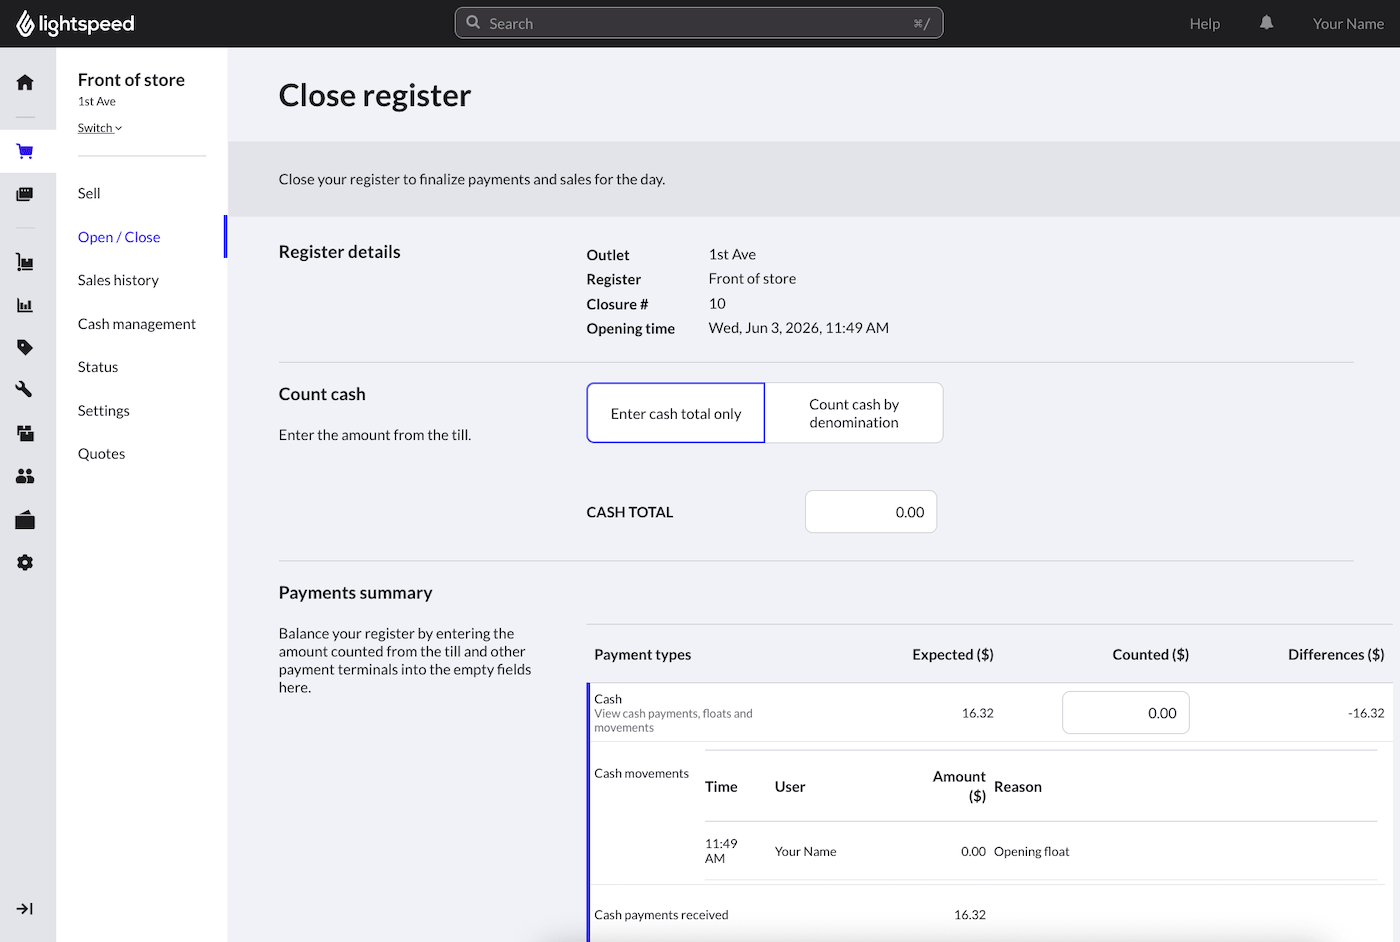The image size is (1400, 942).
Task: Select Count cash by denomination option
Action: click(854, 413)
